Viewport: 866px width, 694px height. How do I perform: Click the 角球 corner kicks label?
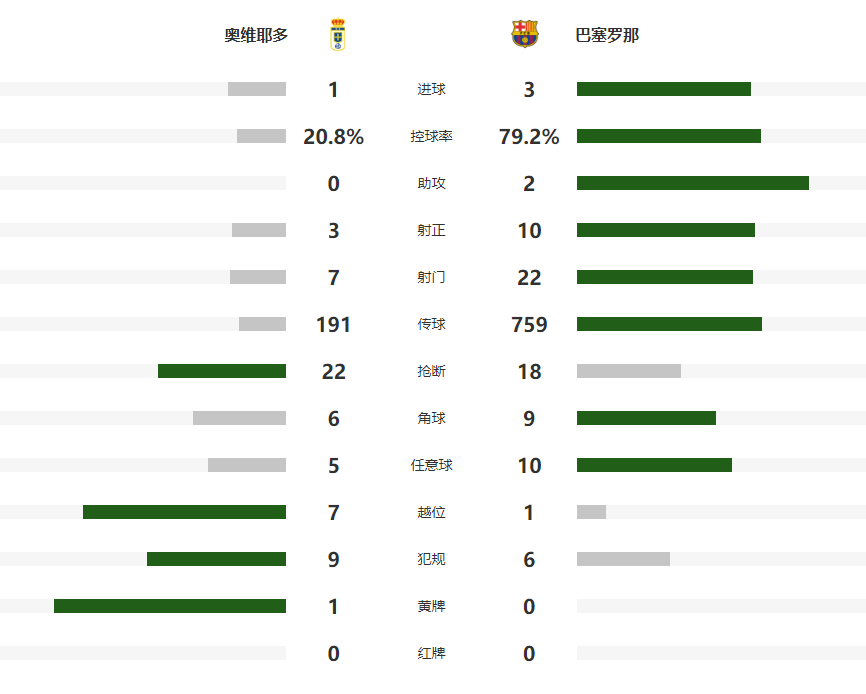pos(431,418)
